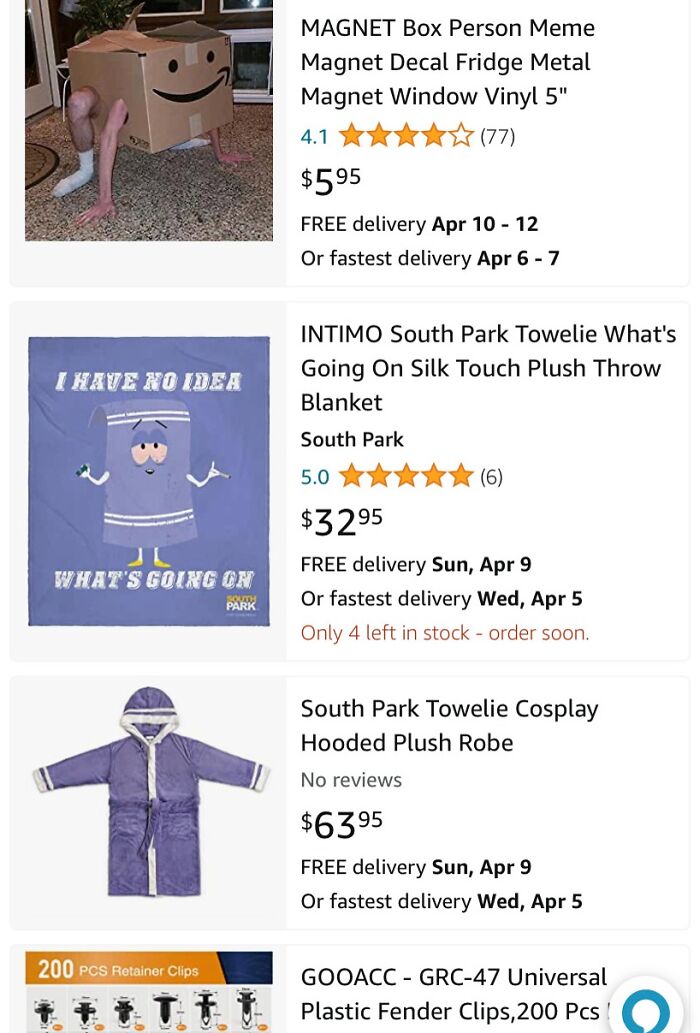700x1033 pixels.
Task: Open MAGNET Box Person Meme product title
Action: (x=448, y=62)
